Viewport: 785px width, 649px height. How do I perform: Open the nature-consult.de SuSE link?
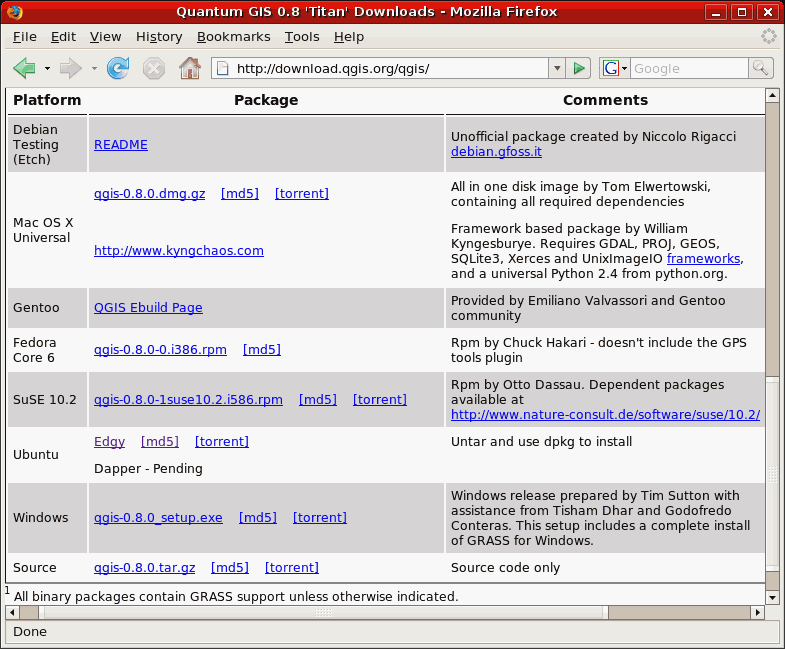pyautogui.click(x=605, y=415)
